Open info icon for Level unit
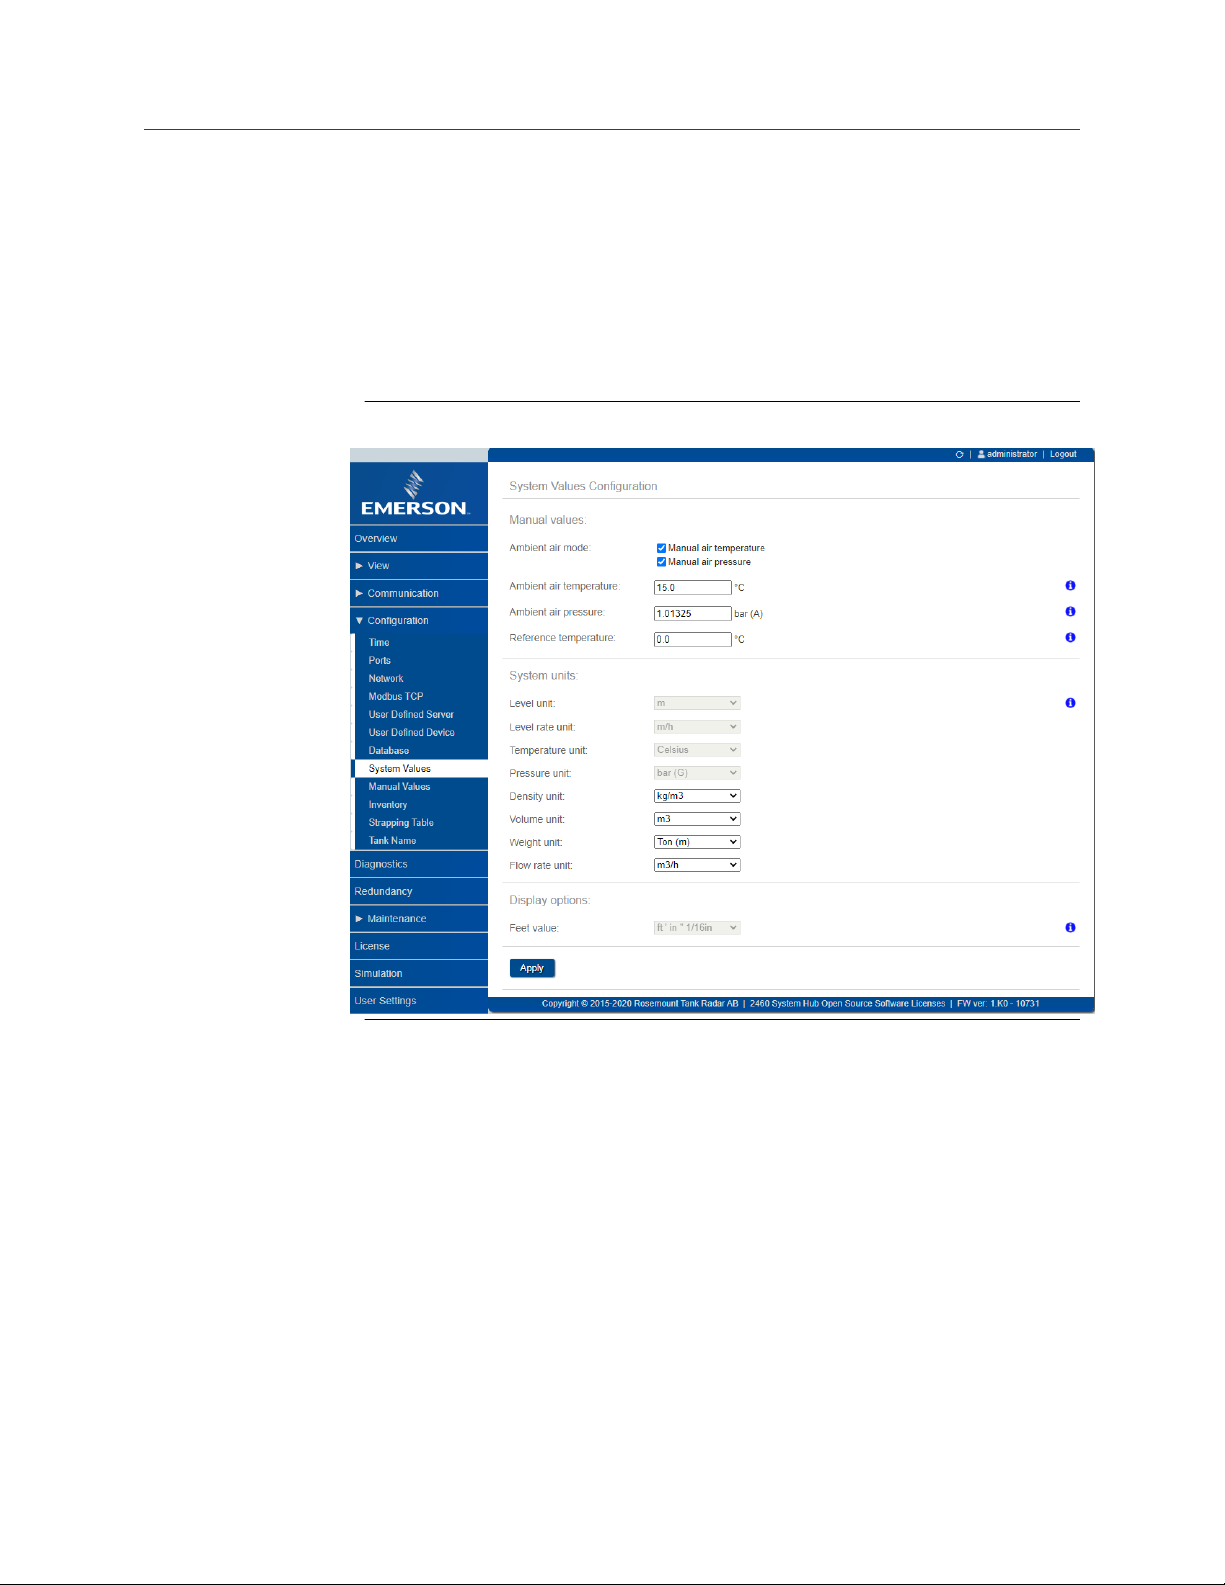The width and height of the screenshot is (1225, 1585). [x=1070, y=703]
